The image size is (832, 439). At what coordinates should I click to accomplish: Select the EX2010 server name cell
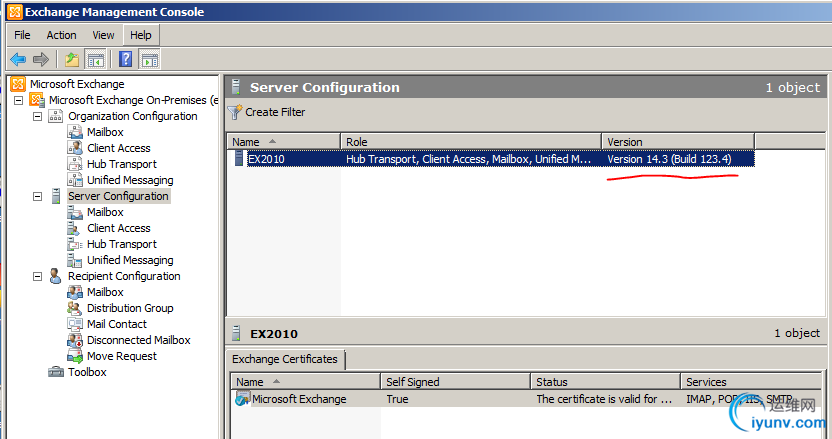click(266, 159)
